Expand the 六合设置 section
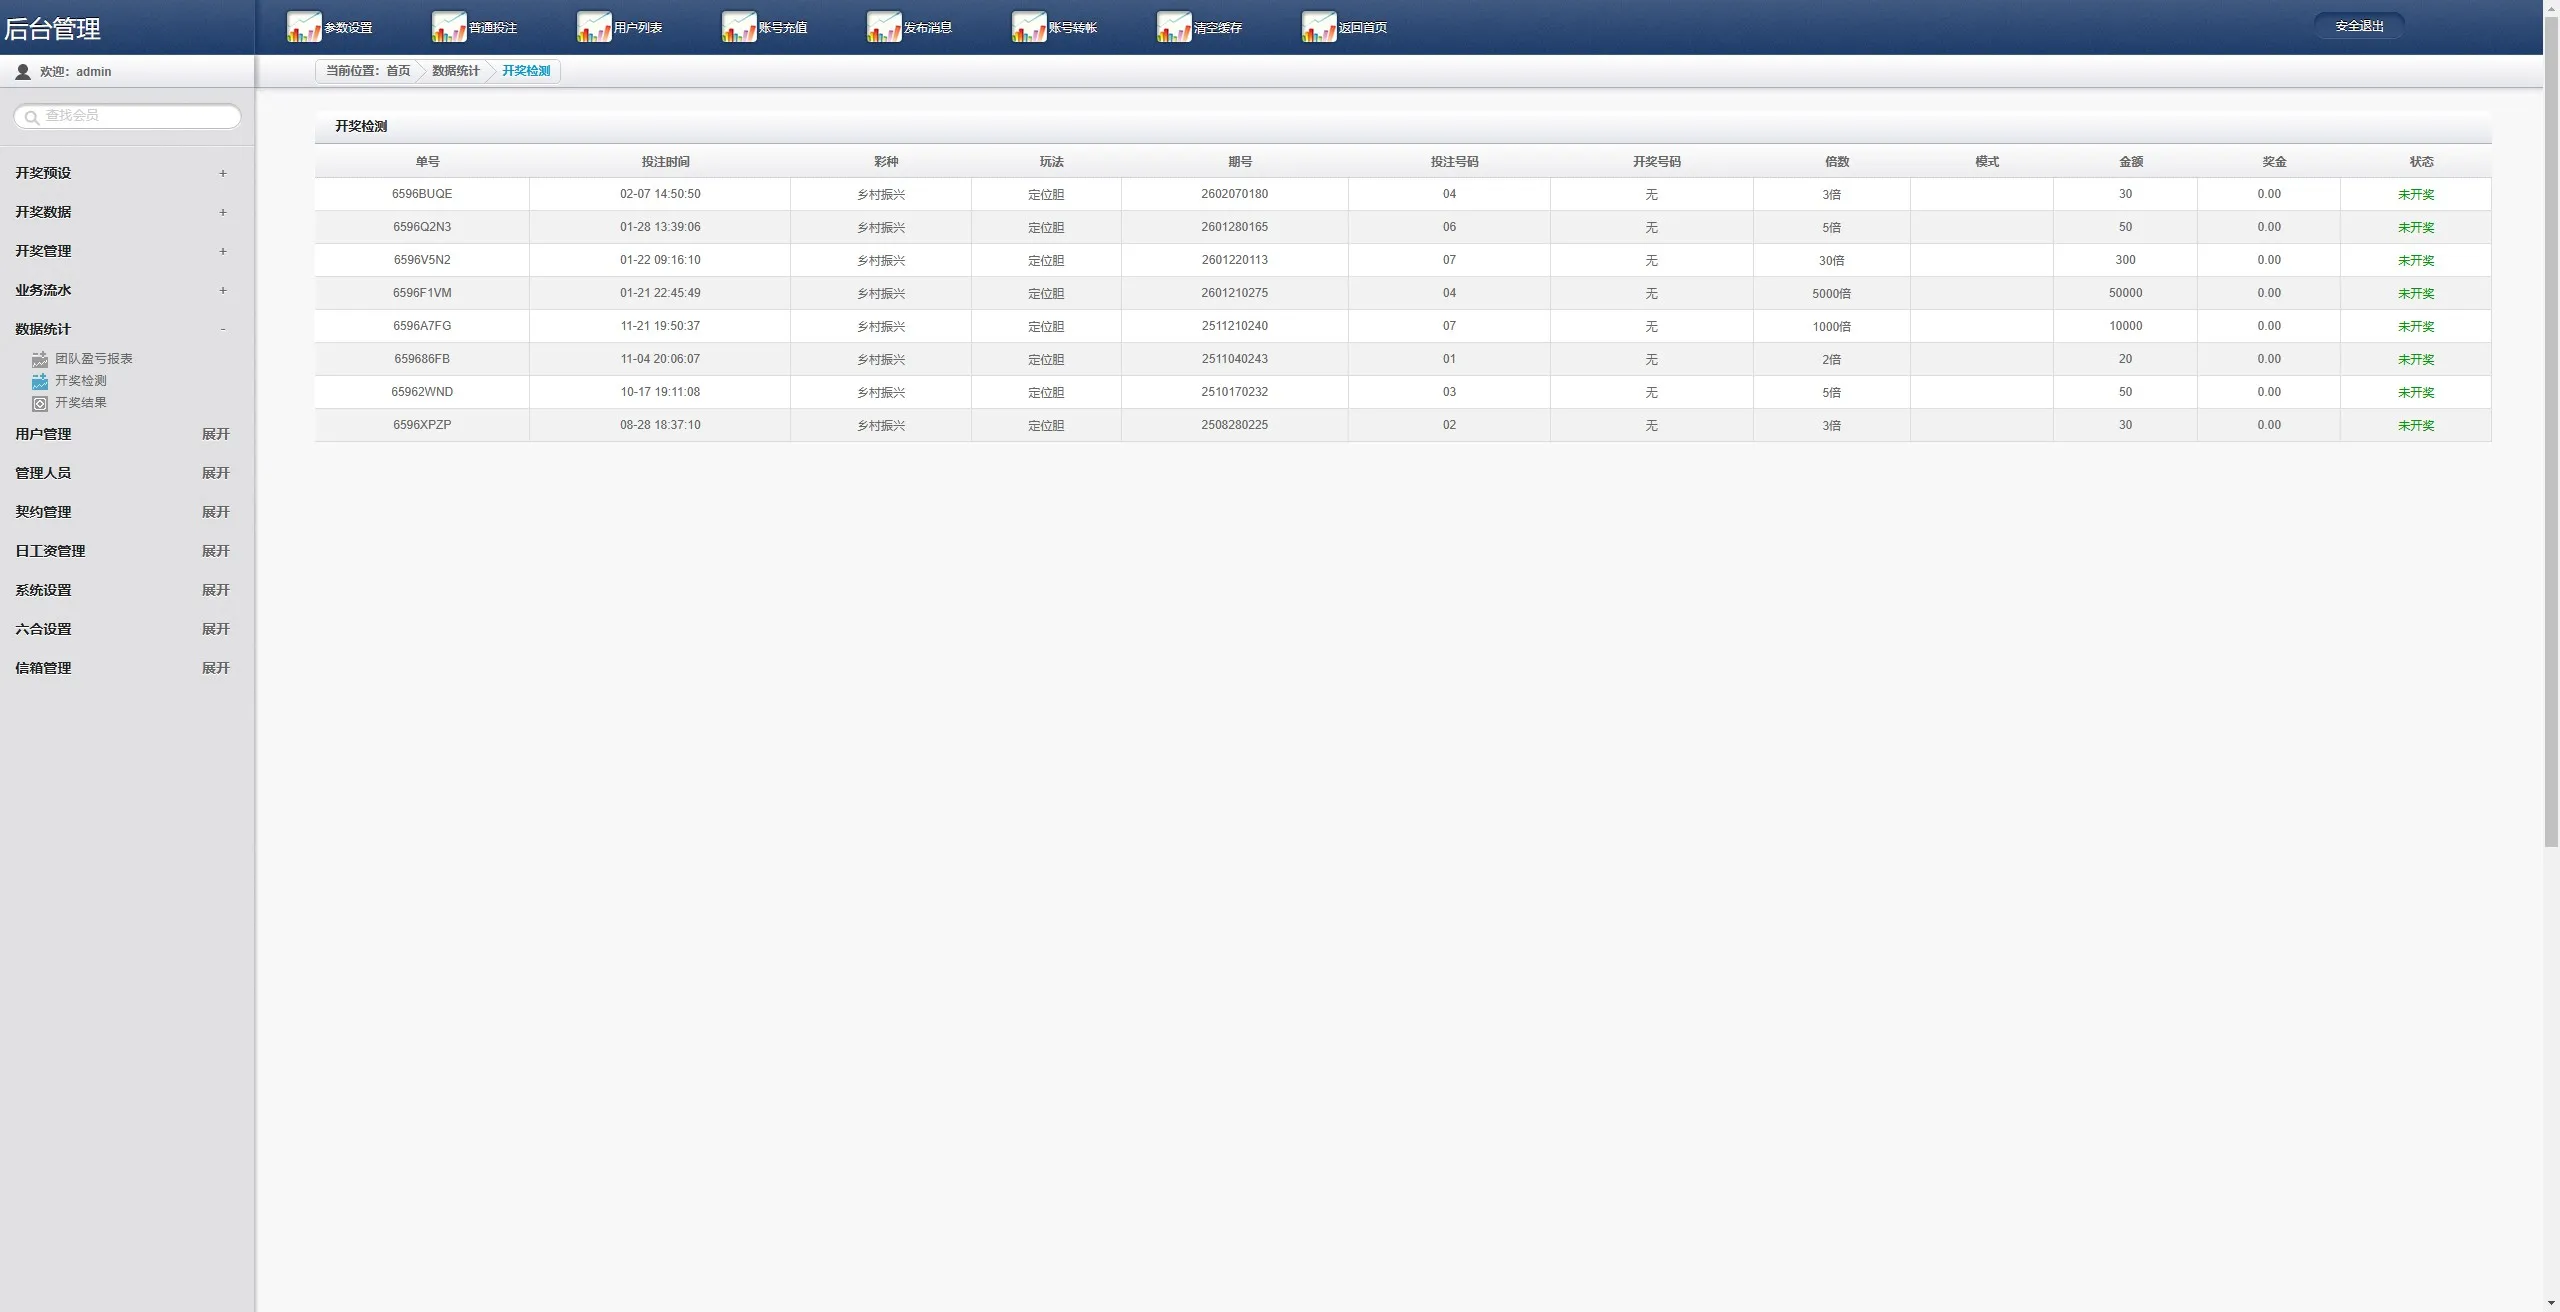 pos(216,629)
